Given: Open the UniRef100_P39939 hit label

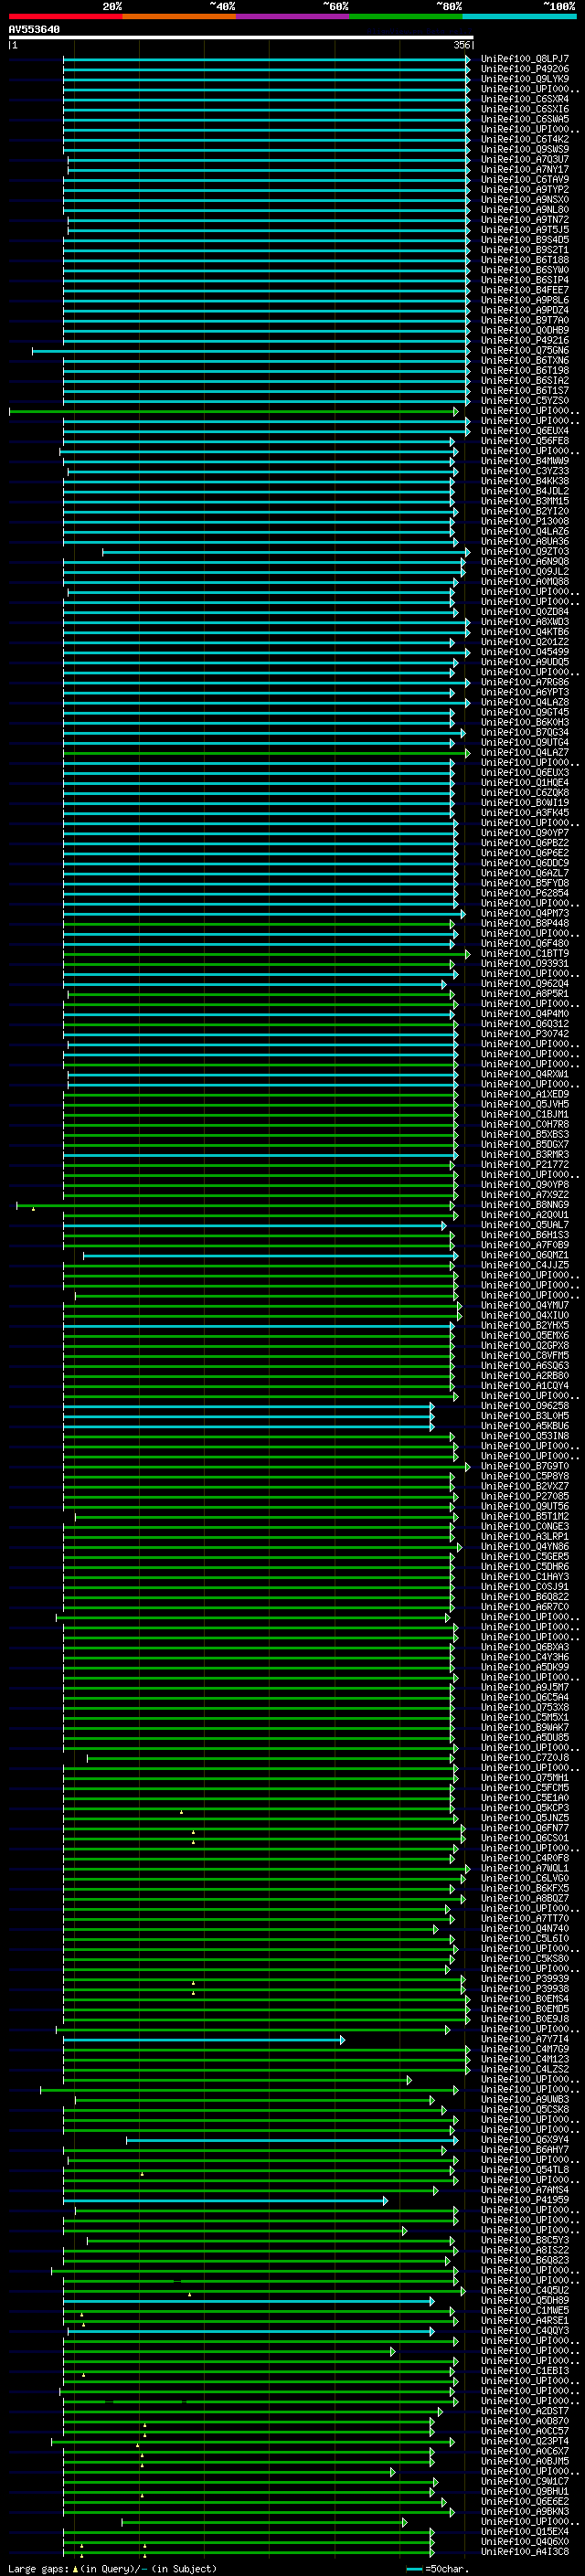Looking at the screenshot, I should tap(525, 1979).
